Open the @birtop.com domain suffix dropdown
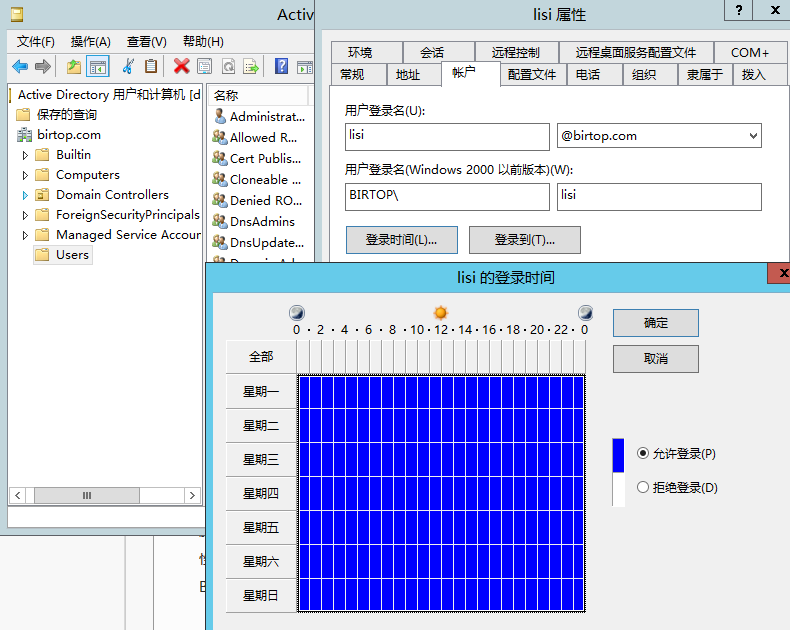 (x=753, y=136)
